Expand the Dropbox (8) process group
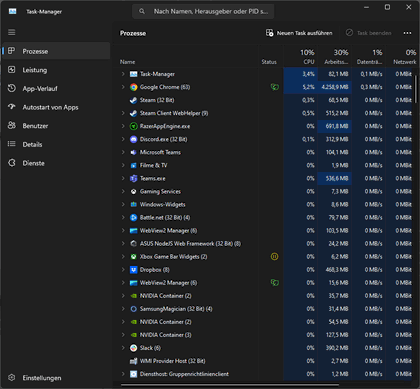Image resolution: width=420 pixels, height=389 pixels. (123, 270)
